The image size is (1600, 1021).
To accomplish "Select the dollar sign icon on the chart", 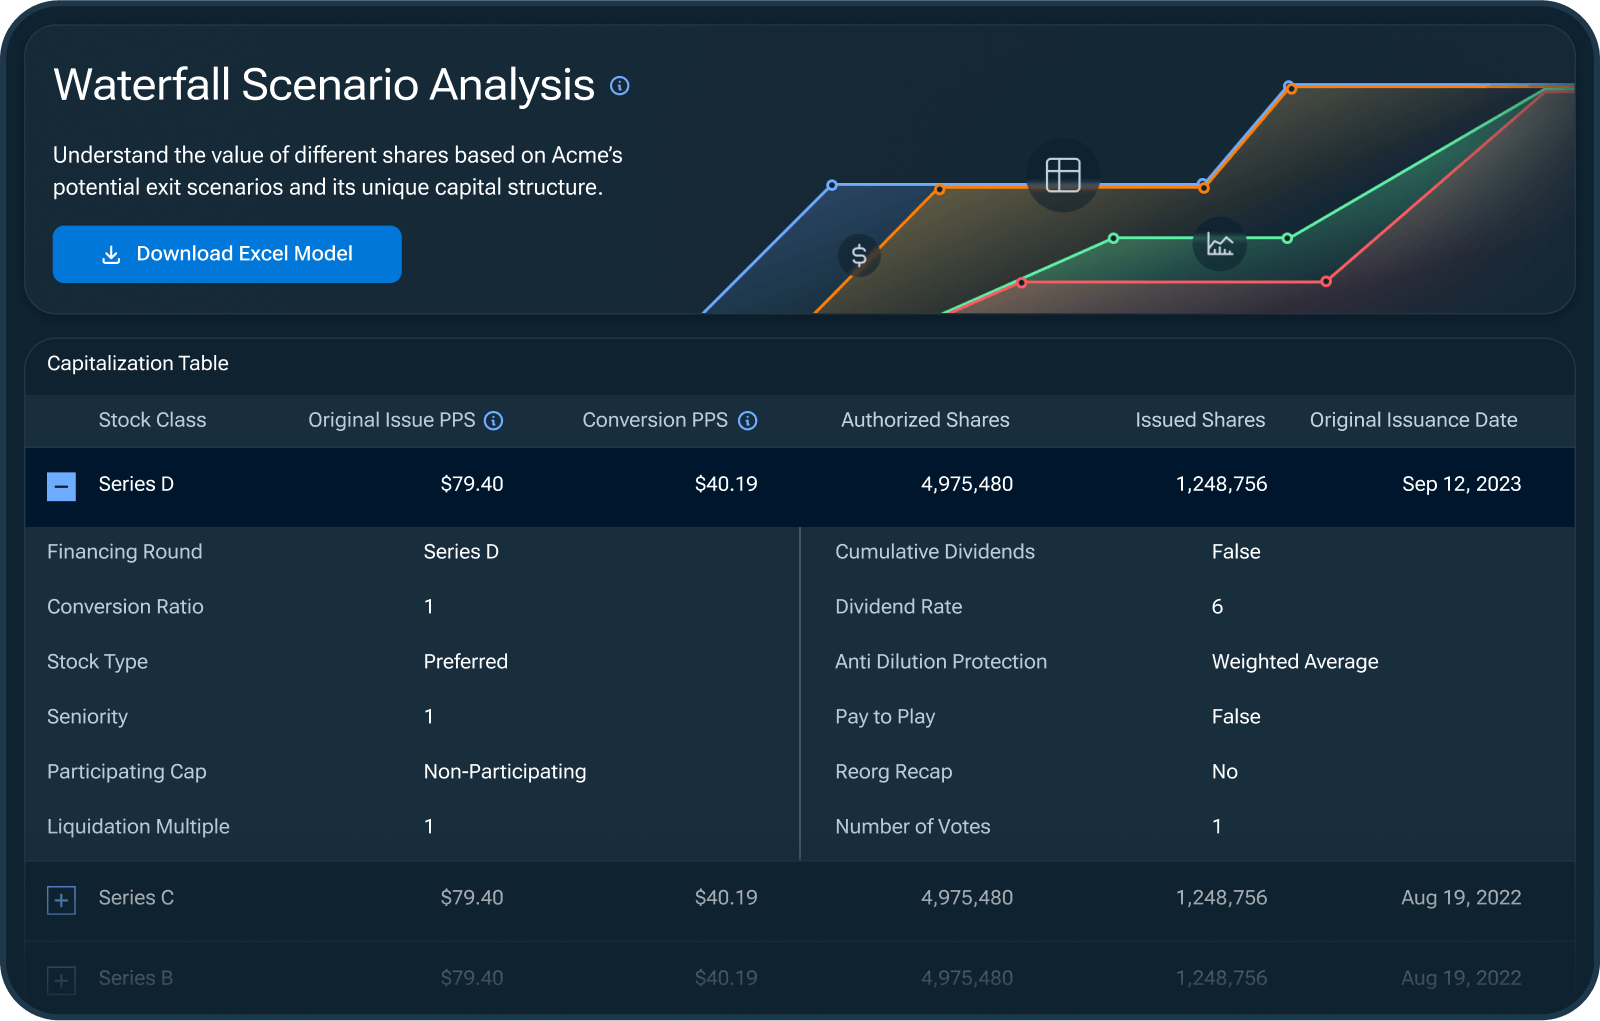I will pos(858,256).
